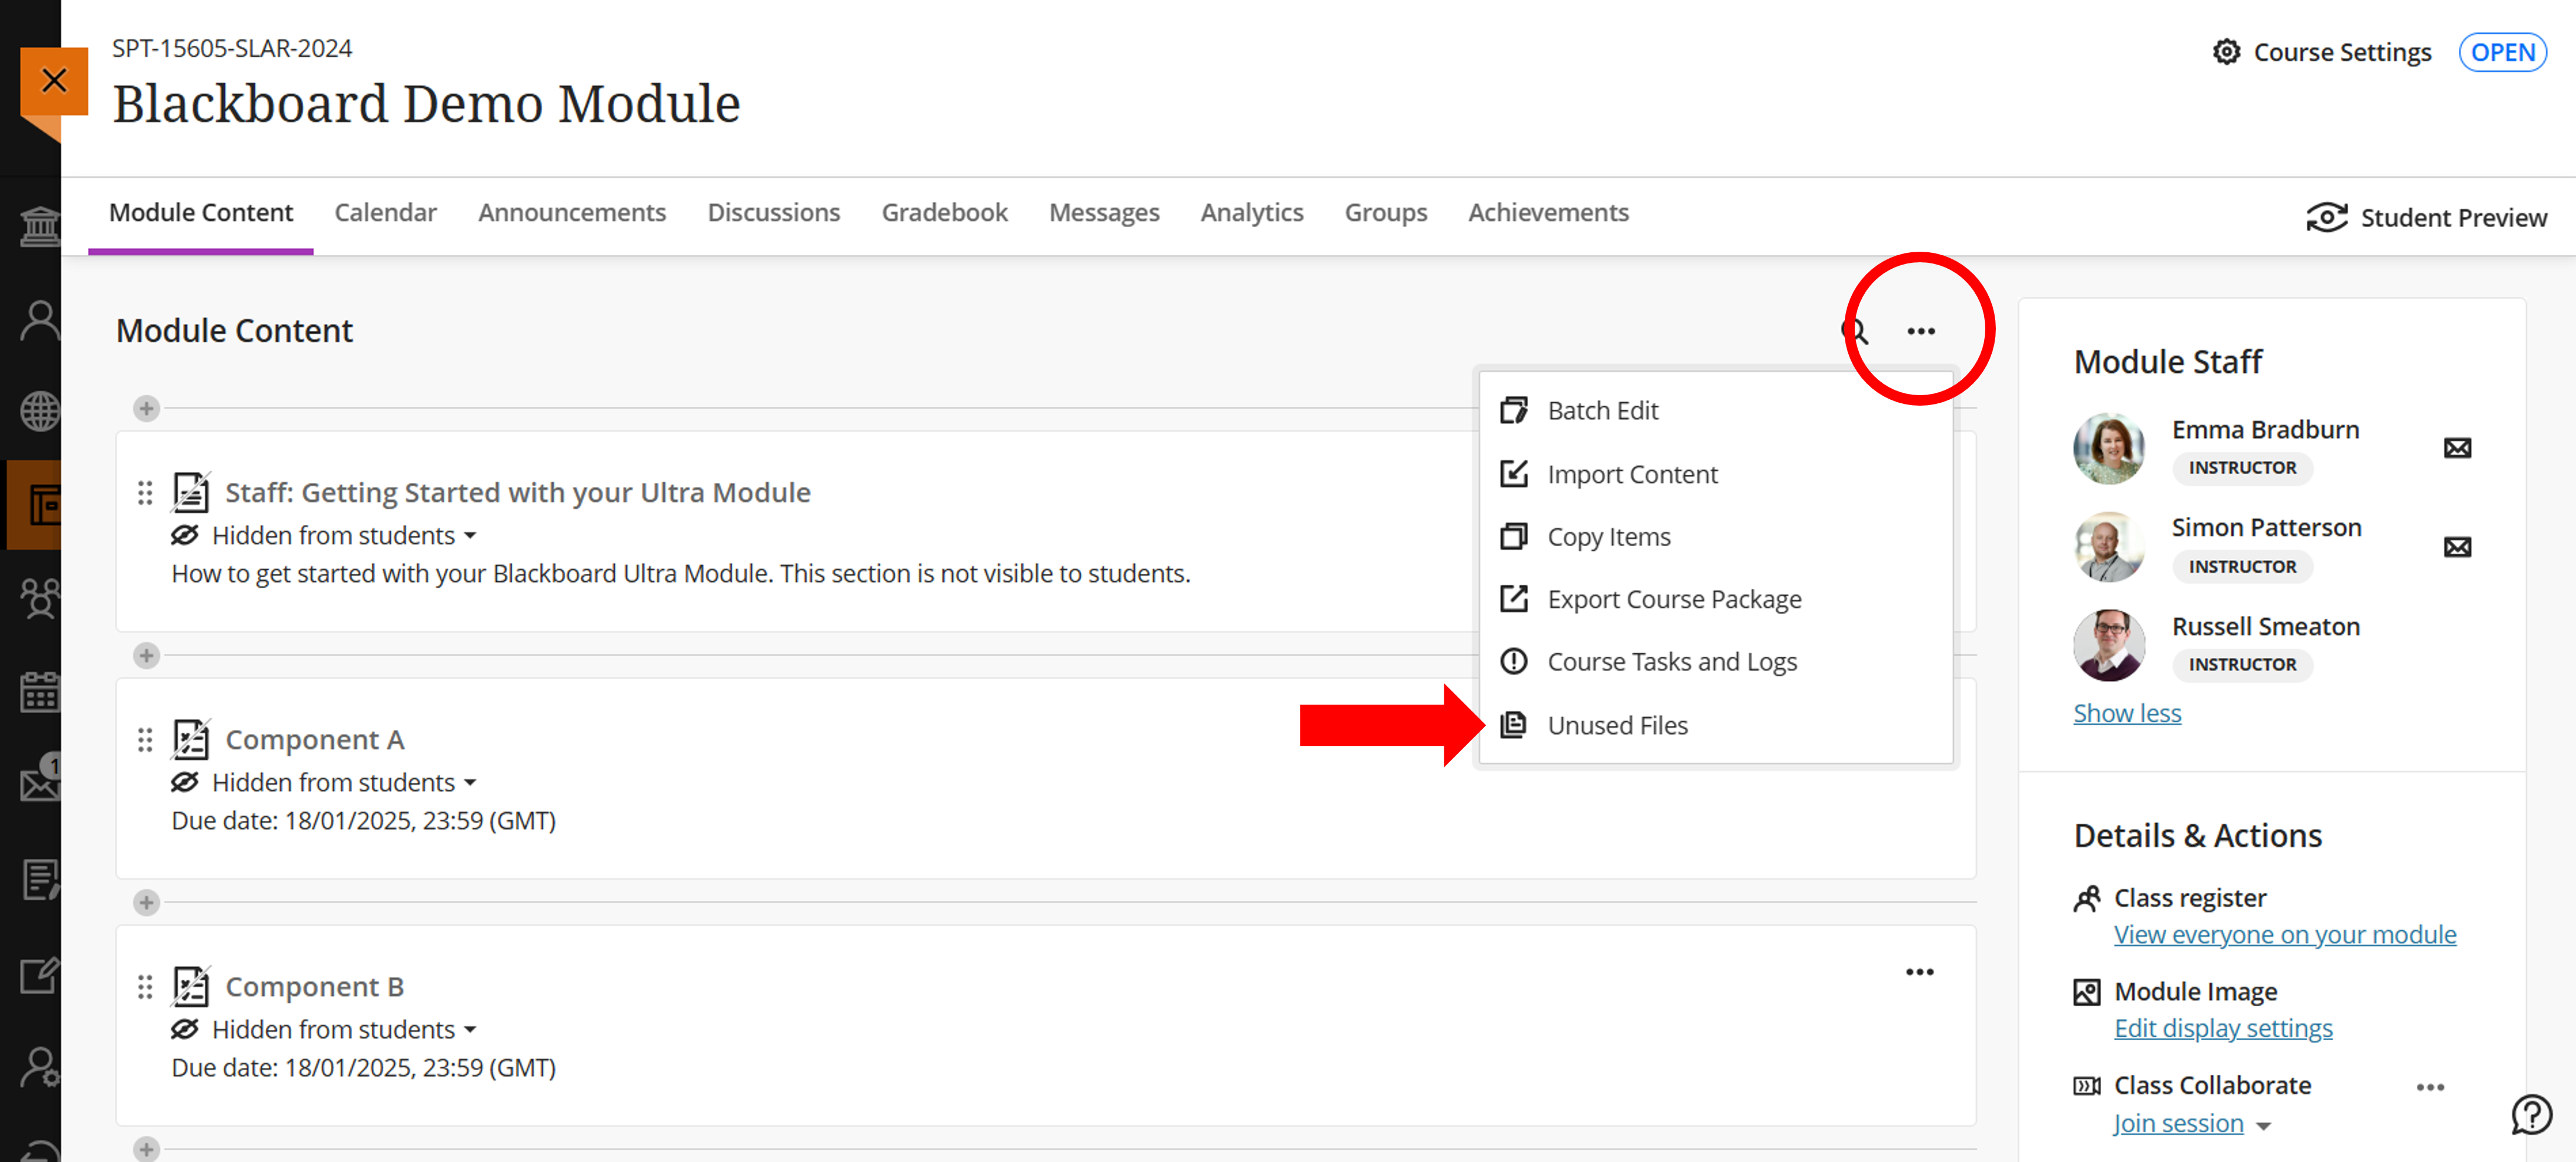Screen dimensions: 2576x1162
Task: Click Simon Patterson's profile photo
Action: click(2108, 547)
